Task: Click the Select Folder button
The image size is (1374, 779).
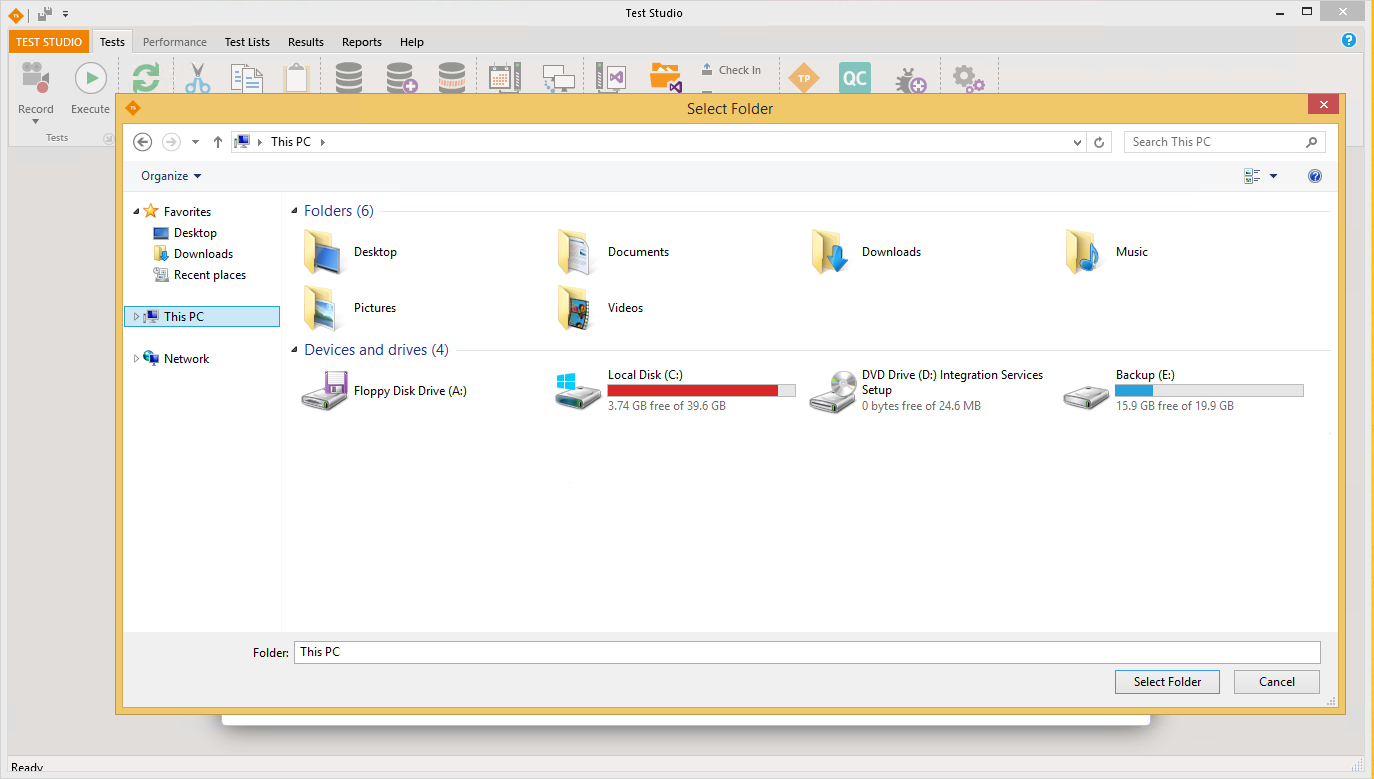Action: click(x=1167, y=682)
